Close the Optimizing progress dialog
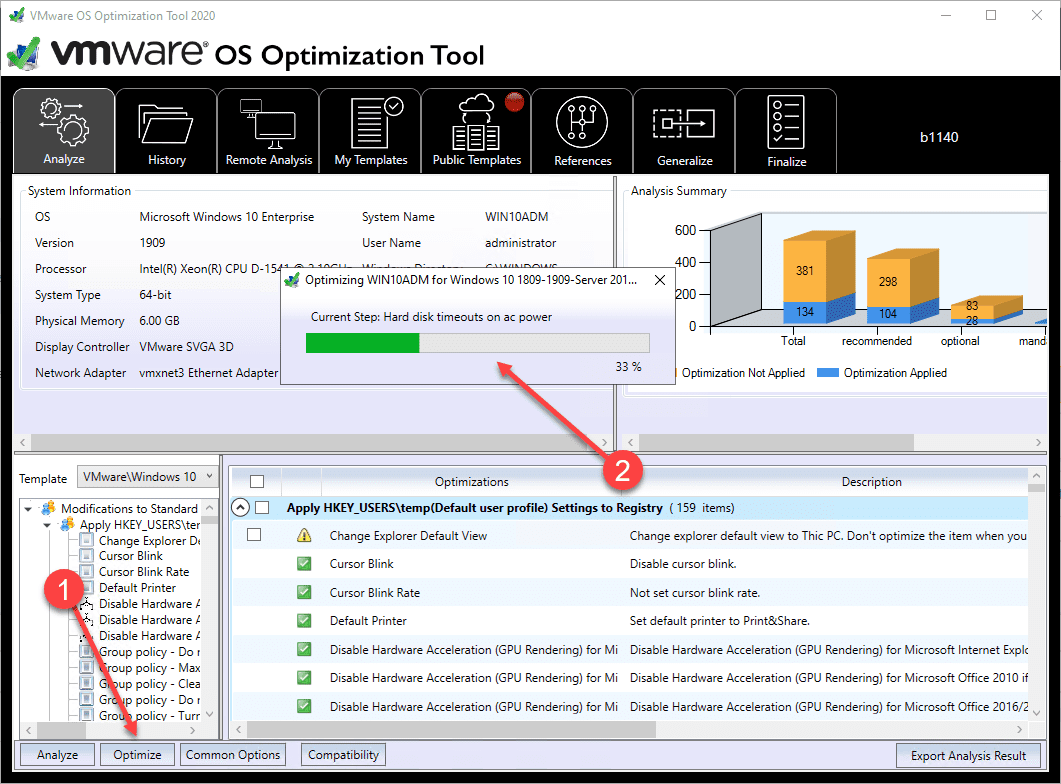 pos(660,280)
